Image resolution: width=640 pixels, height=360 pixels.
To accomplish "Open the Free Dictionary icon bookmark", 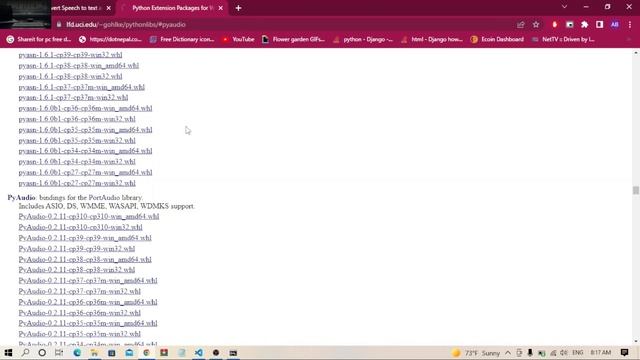I will coord(182,40).
